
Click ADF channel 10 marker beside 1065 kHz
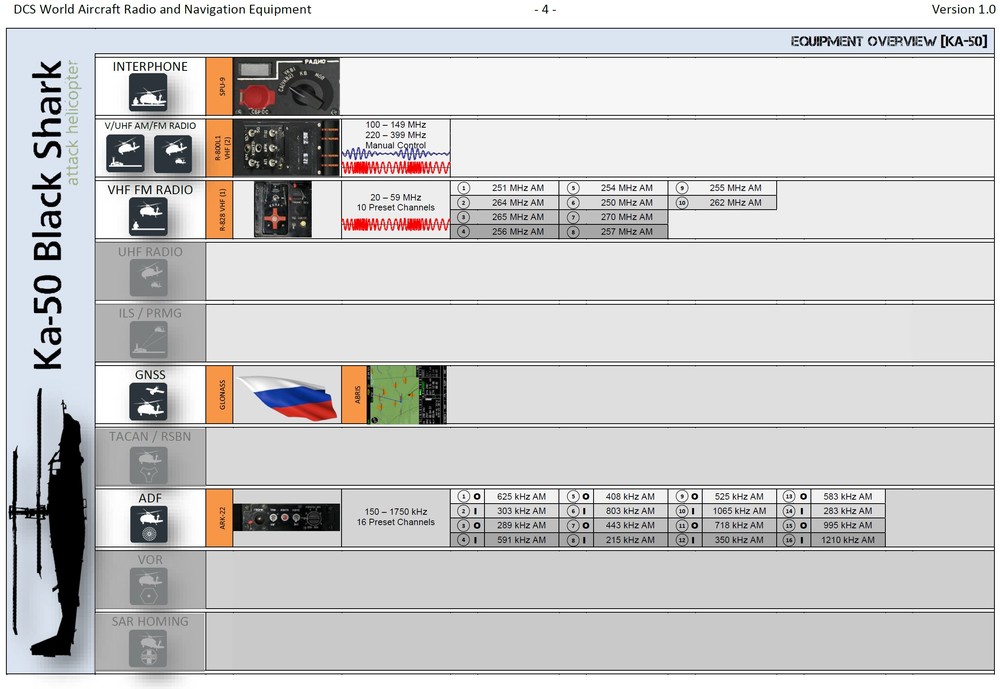tap(682, 511)
